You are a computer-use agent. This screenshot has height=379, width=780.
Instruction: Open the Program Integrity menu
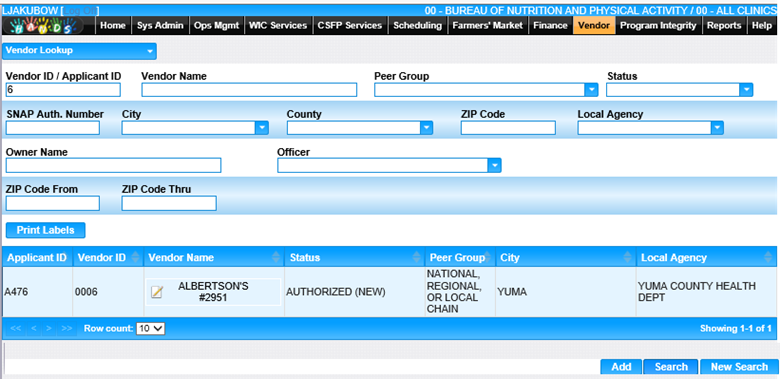pyautogui.click(x=658, y=25)
